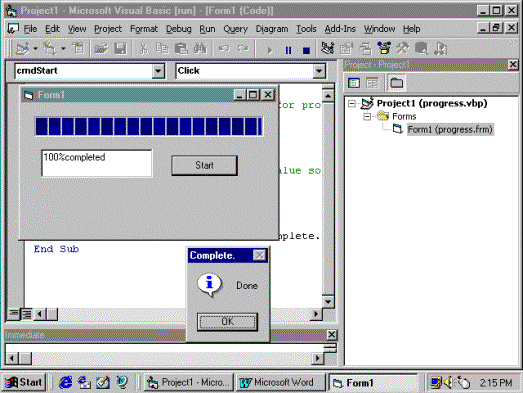Open the Debug menu

[179, 29]
